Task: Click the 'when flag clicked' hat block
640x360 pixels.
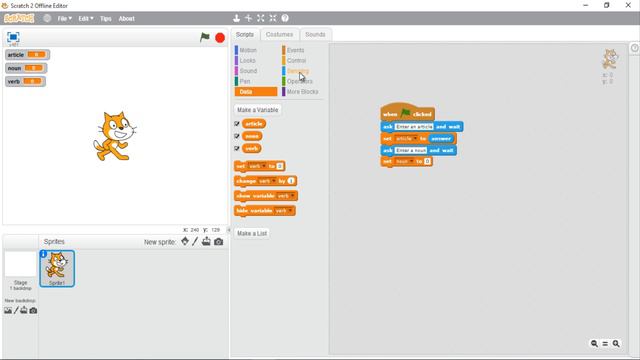Action: 407,112
